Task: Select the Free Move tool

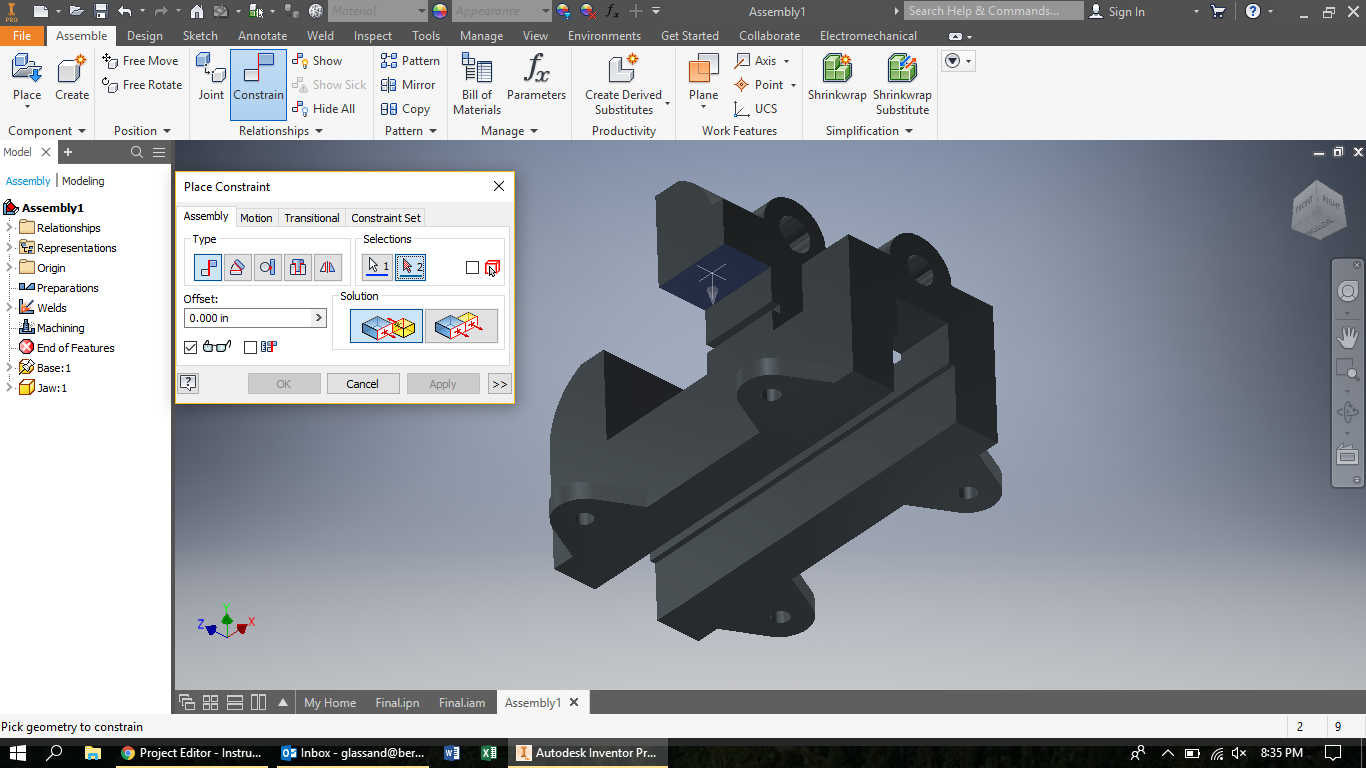Action: [x=140, y=61]
